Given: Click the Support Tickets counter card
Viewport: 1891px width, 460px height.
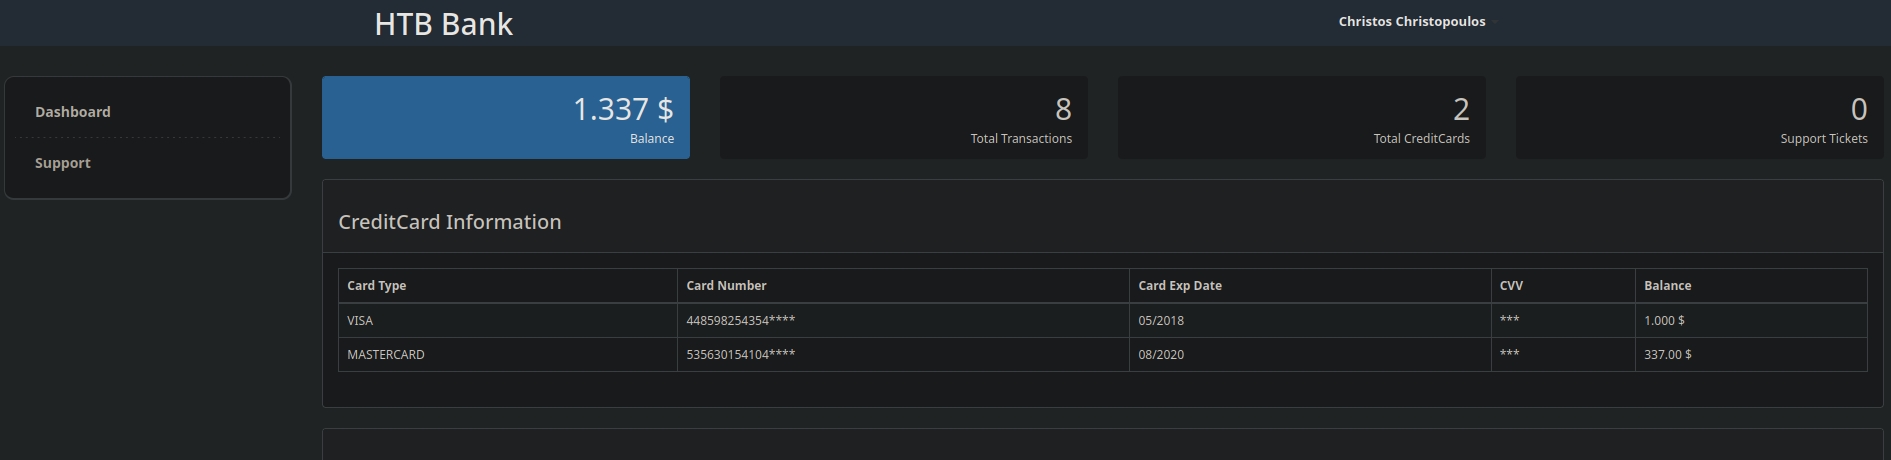Looking at the screenshot, I should (x=1699, y=117).
